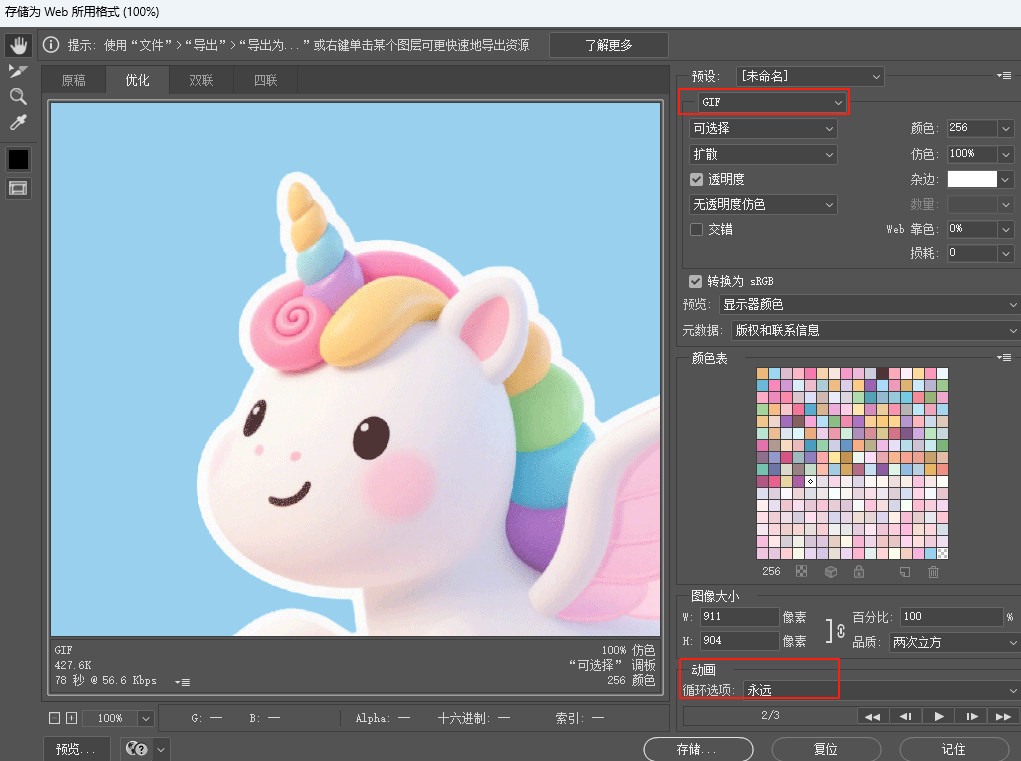Click the 百分比 field showing 100
Viewport: 1021px width, 761px height.
click(x=951, y=616)
